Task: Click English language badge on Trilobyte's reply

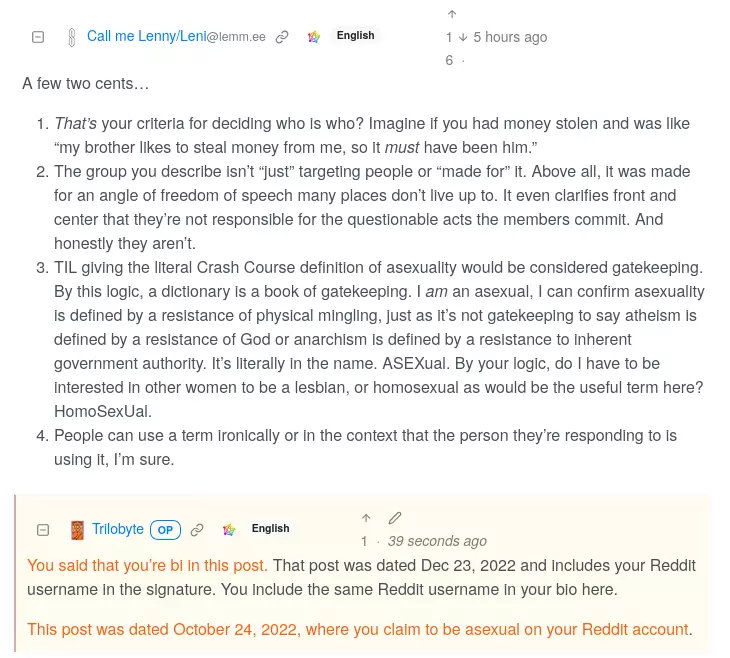Action: coord(270,529)
